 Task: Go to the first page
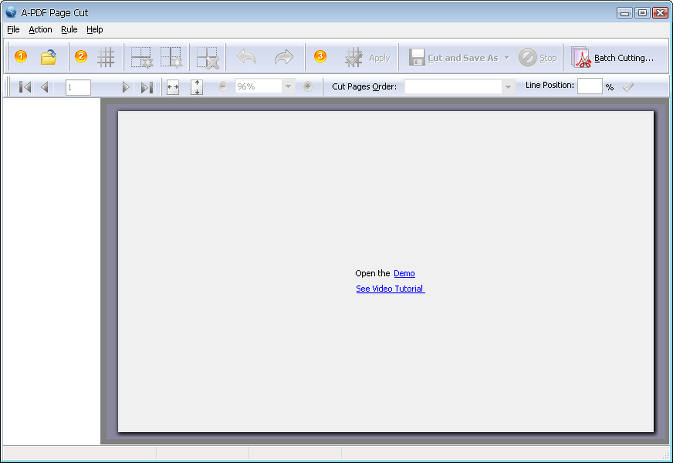click(x=25, y=87)
